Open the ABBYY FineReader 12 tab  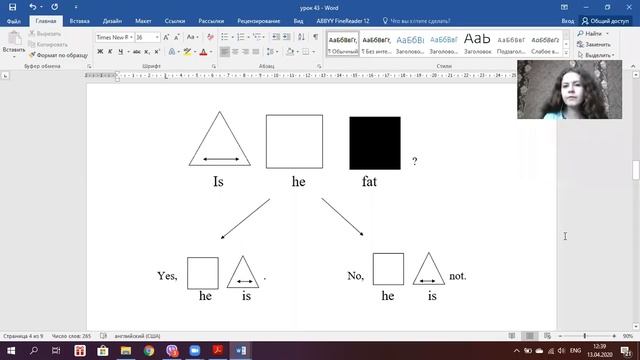(343, 21)
